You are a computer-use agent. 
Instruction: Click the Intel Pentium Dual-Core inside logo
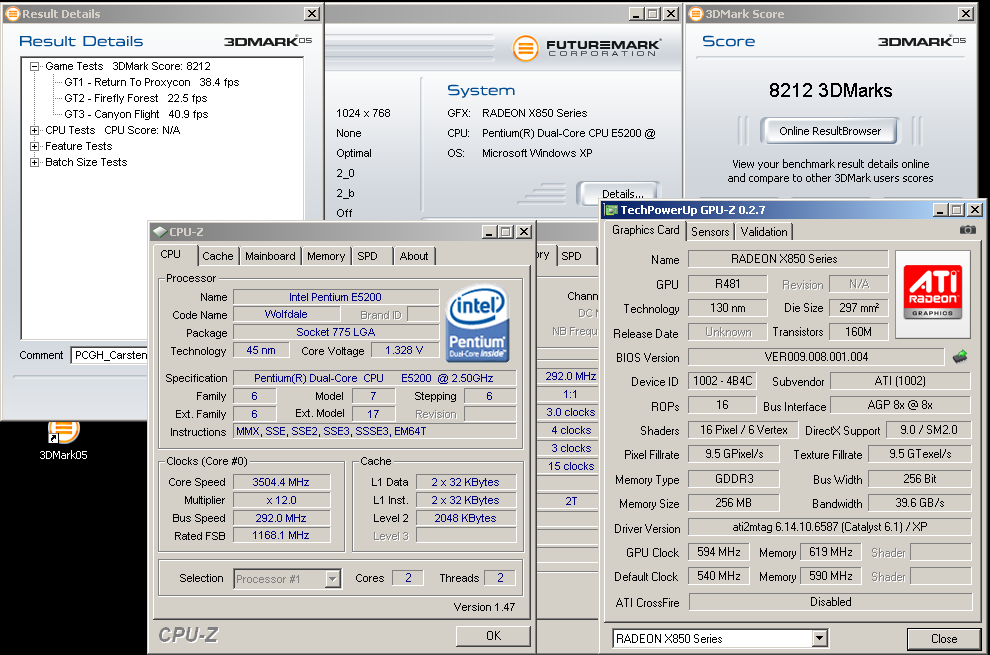477,323
